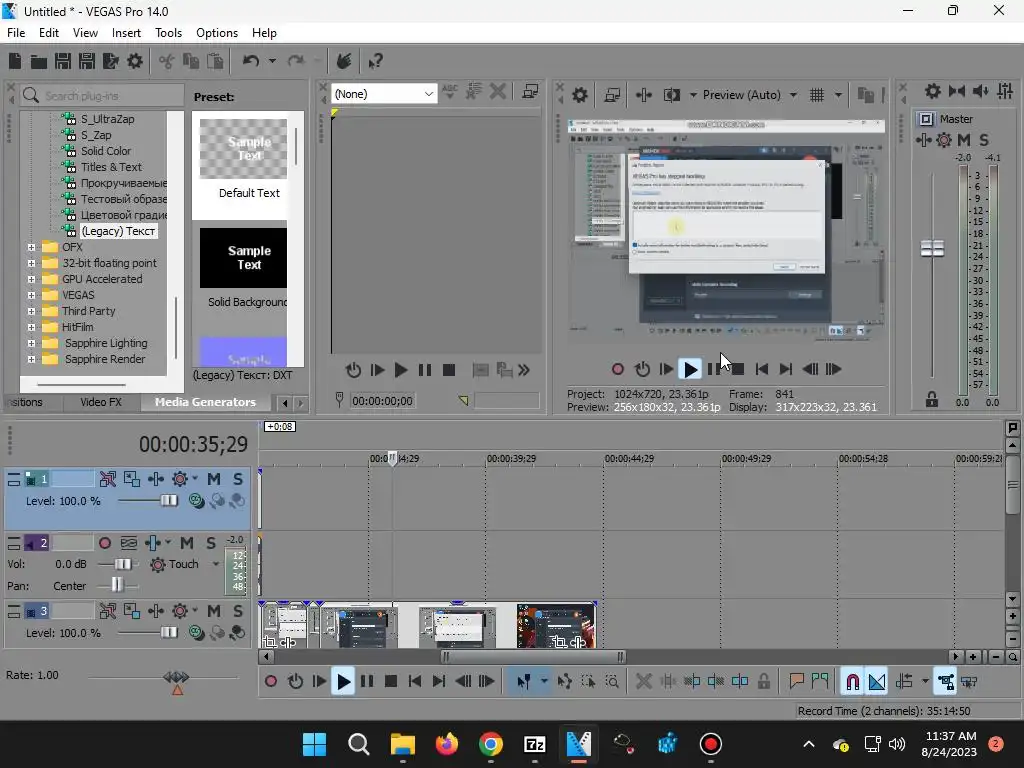Create a new project from the toolbar

pyautogui.click(x=15, y=61)
